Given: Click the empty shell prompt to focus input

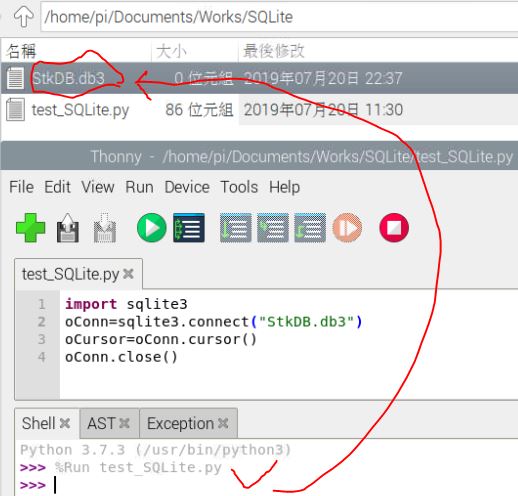Looking at the screenshot, I should click(55, 485).
